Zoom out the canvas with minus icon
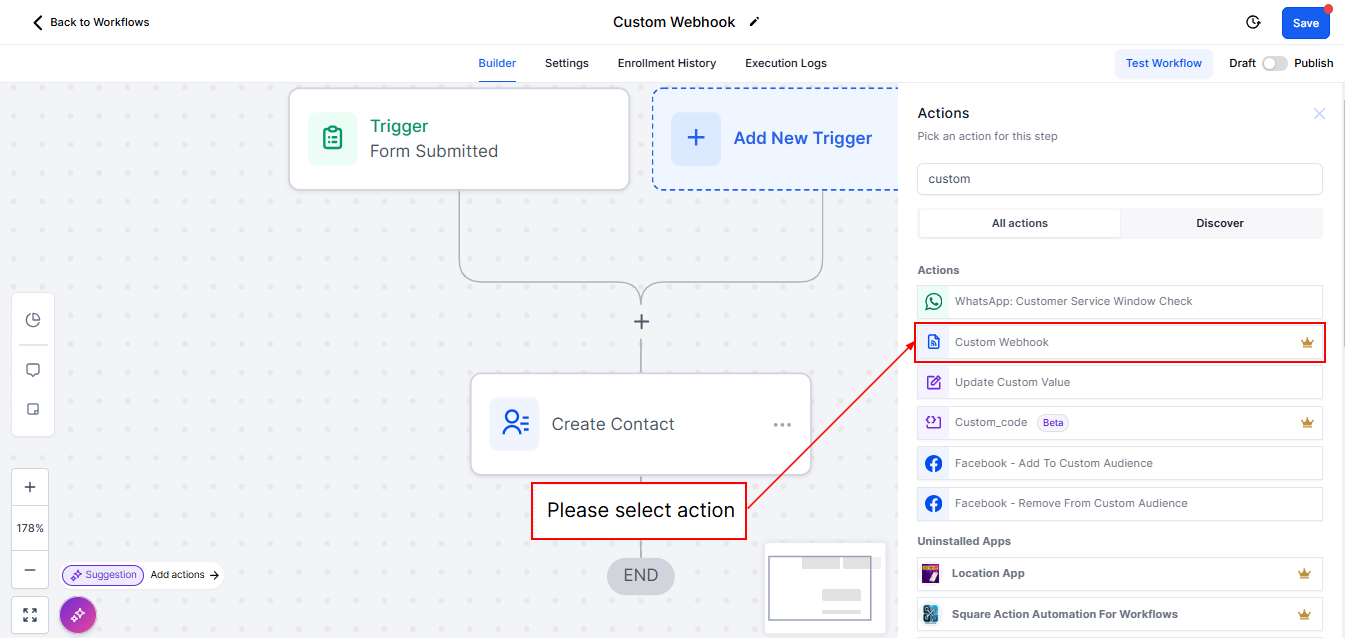 point(30,570)
